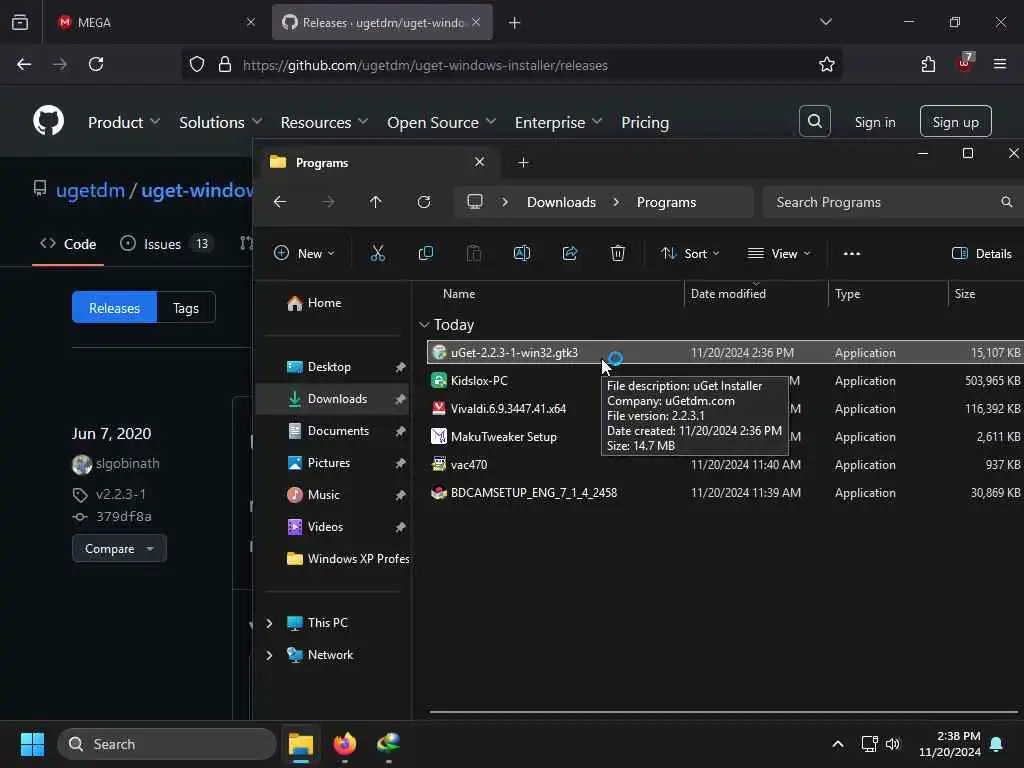This screenshot has width=1024, height=768.
Task: Show hidden system tray icons chevron
Action: 837,744
